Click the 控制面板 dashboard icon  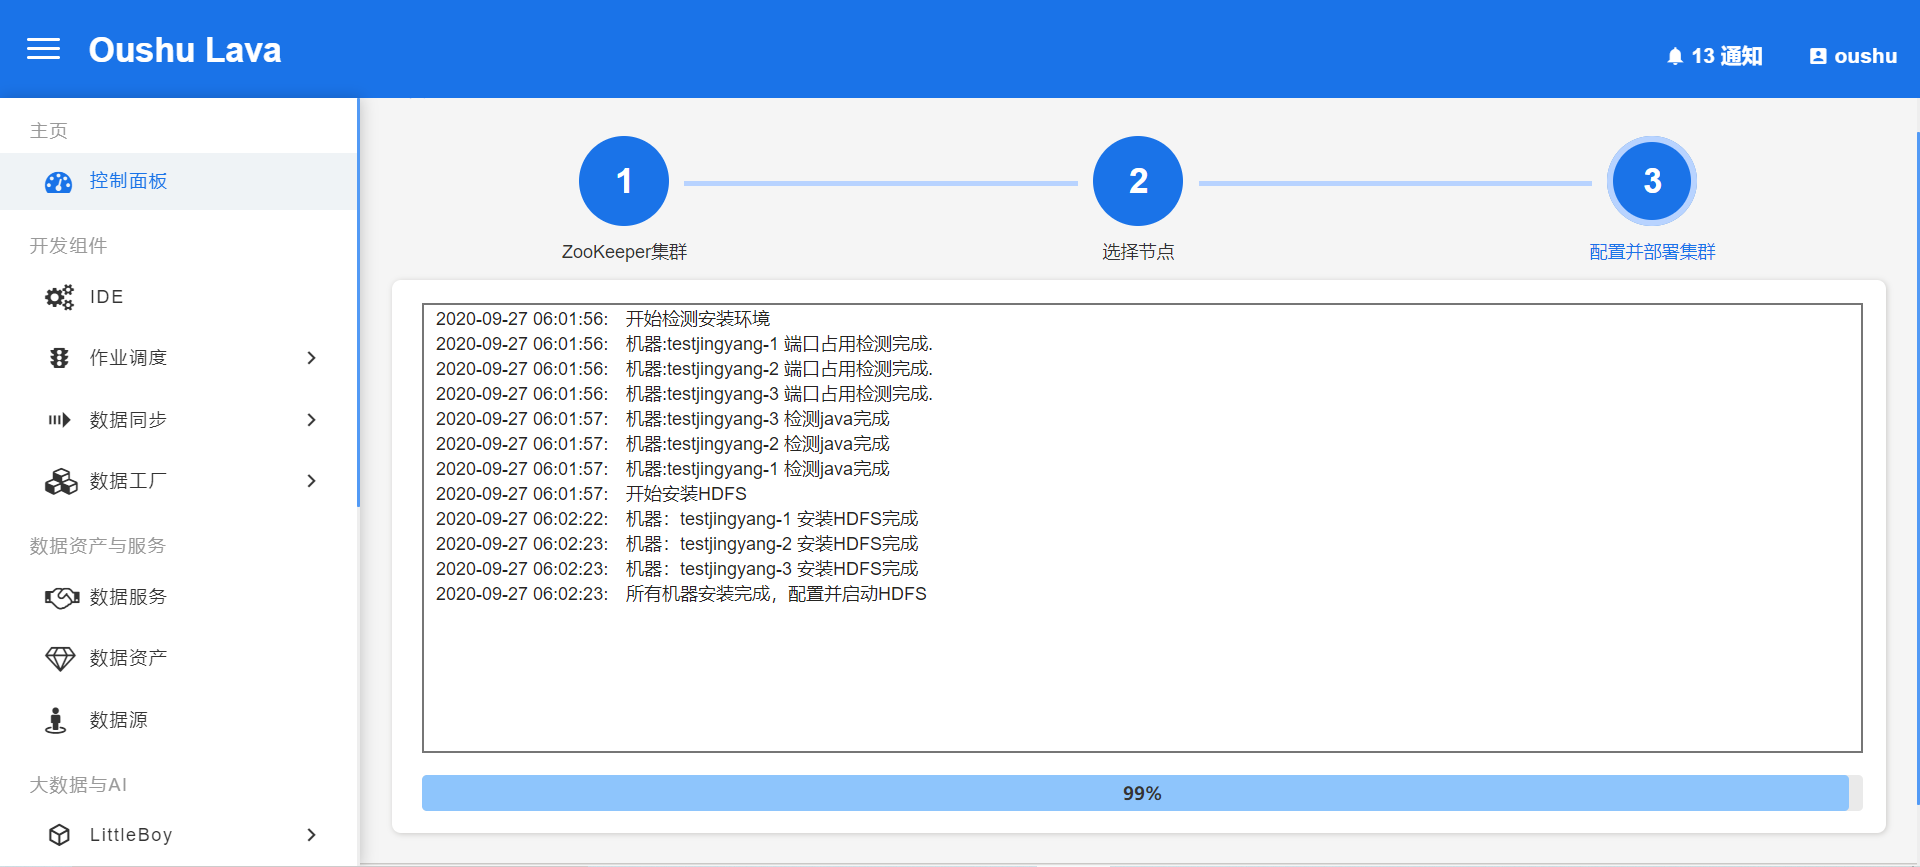(x=59, y=182)
